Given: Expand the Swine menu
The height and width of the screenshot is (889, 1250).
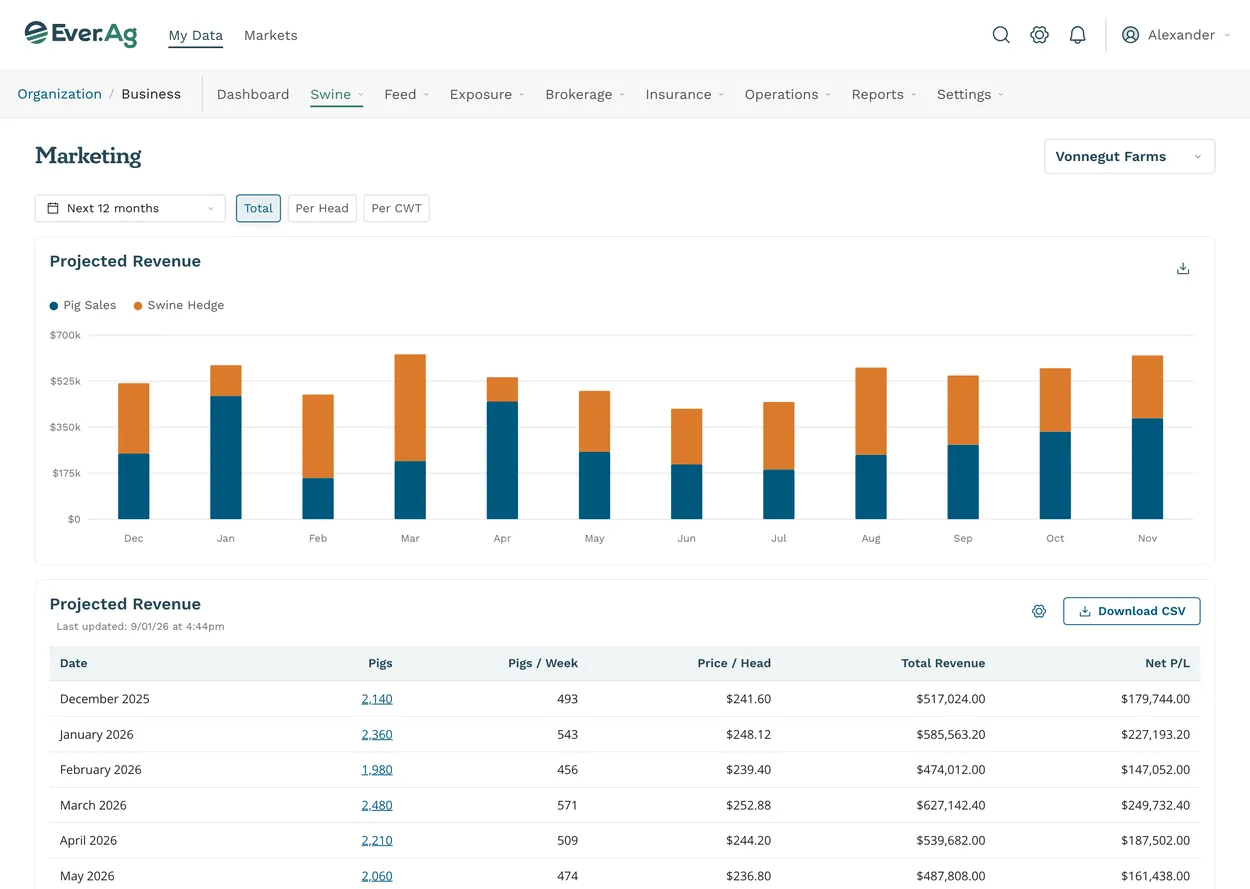Looking at the screenshot, I should [x=337, y=94].
